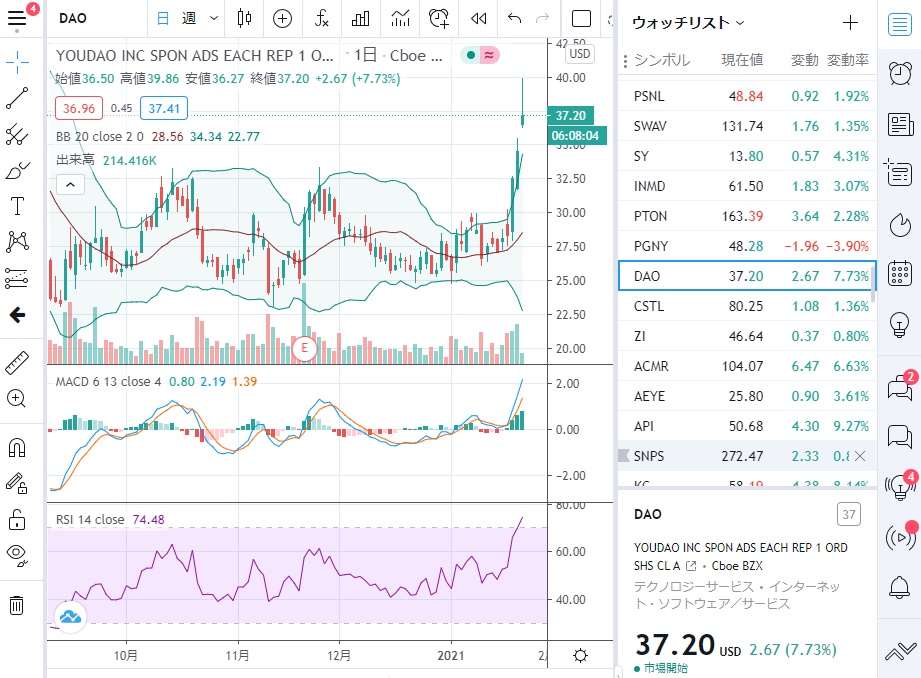The image size is (921, 678).
Task: Click the USD currency selector
Action: [x=580, y=53]
